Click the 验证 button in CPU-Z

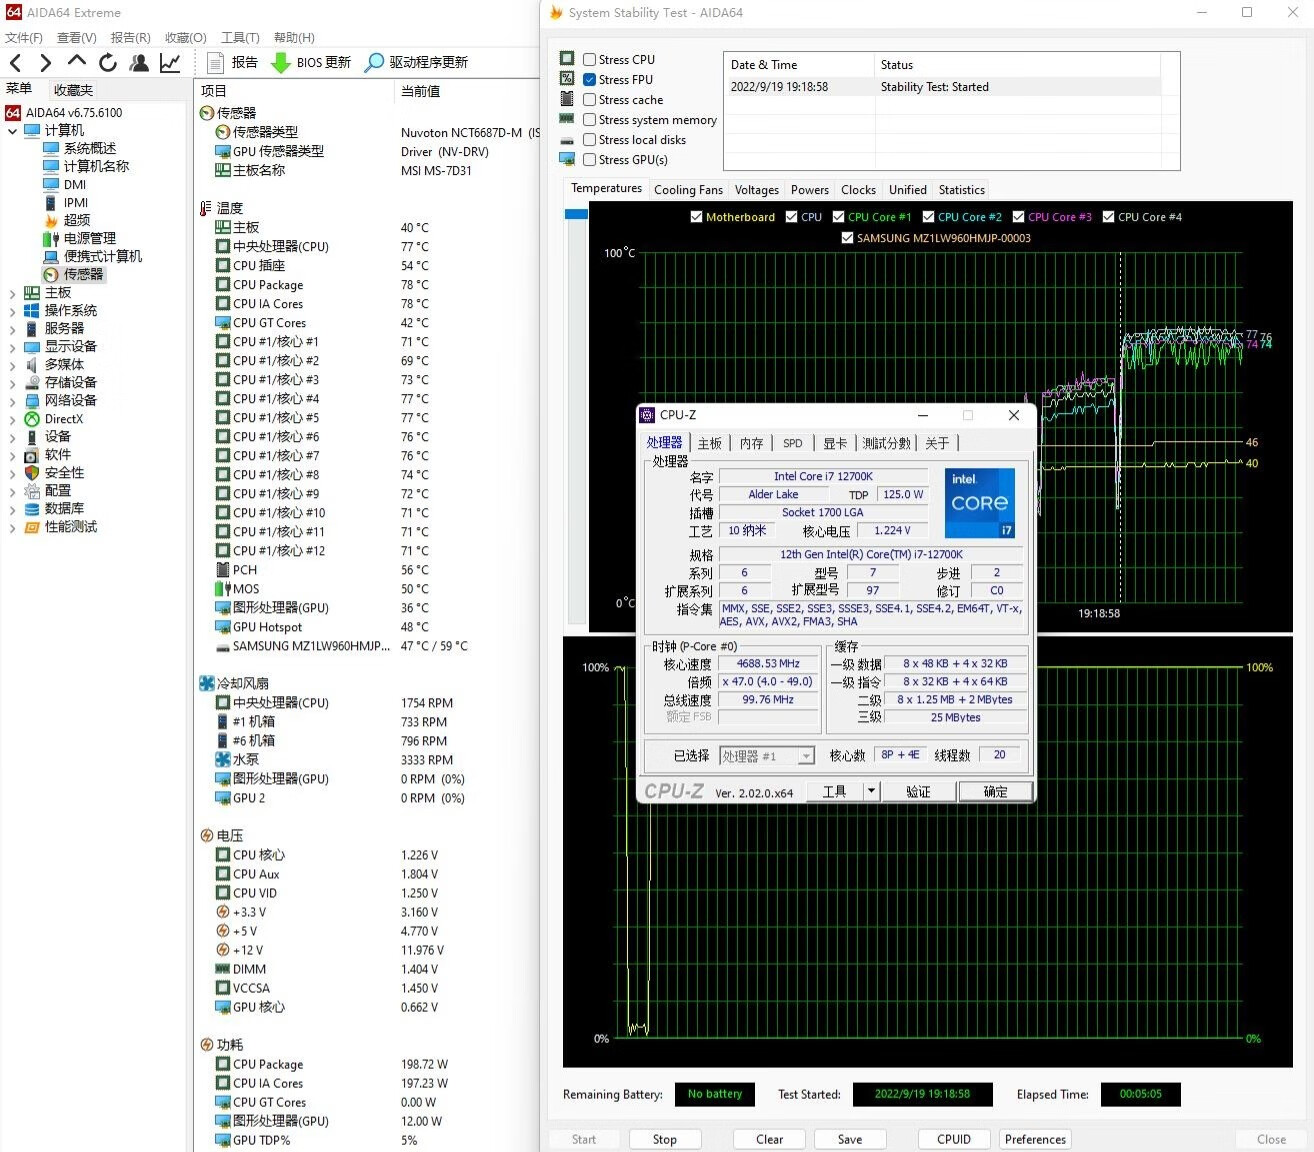pyautogui.click(x=918, y=791)
